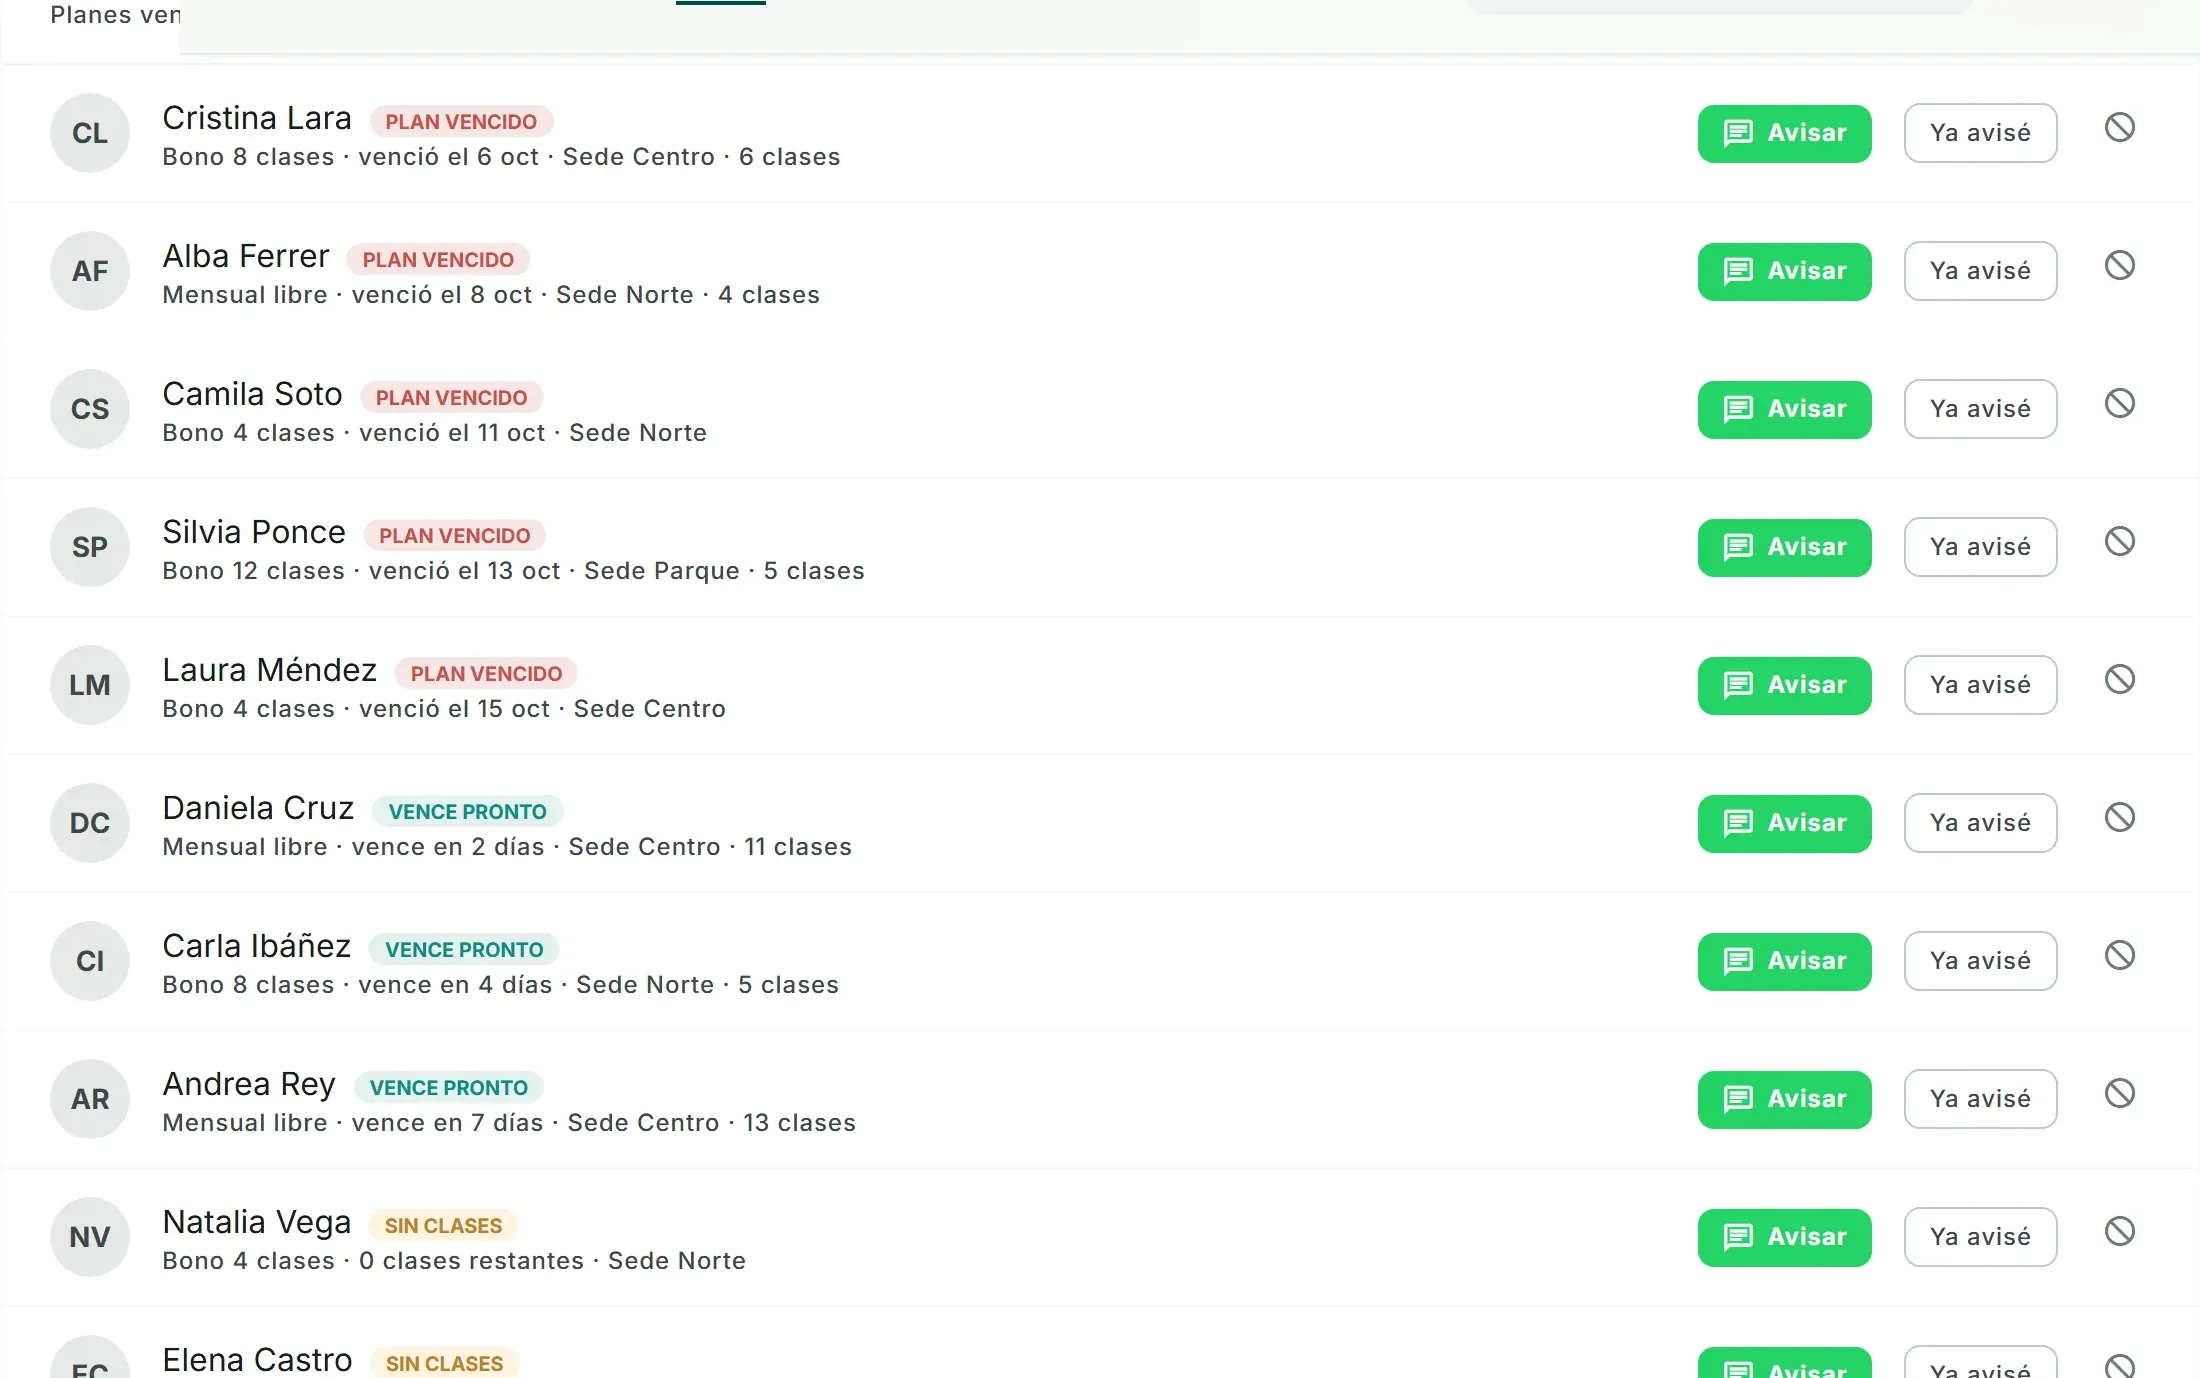The height and width of the screenshot is (1378, 2200).
Task: Notify Camila Soto with Avisar
Action: click(1784, 409)
